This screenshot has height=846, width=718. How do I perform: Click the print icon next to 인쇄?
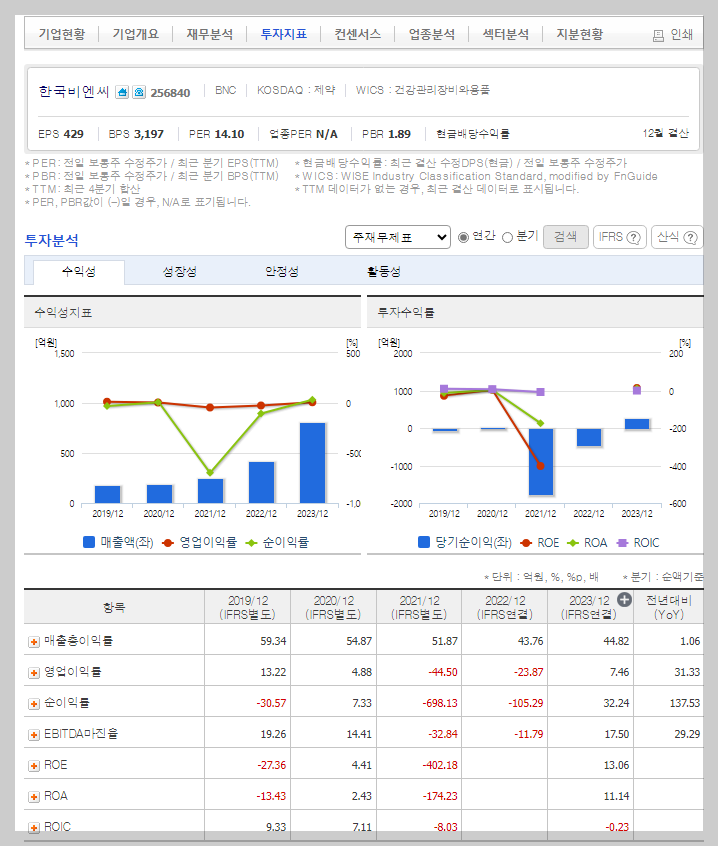(658, 36)
